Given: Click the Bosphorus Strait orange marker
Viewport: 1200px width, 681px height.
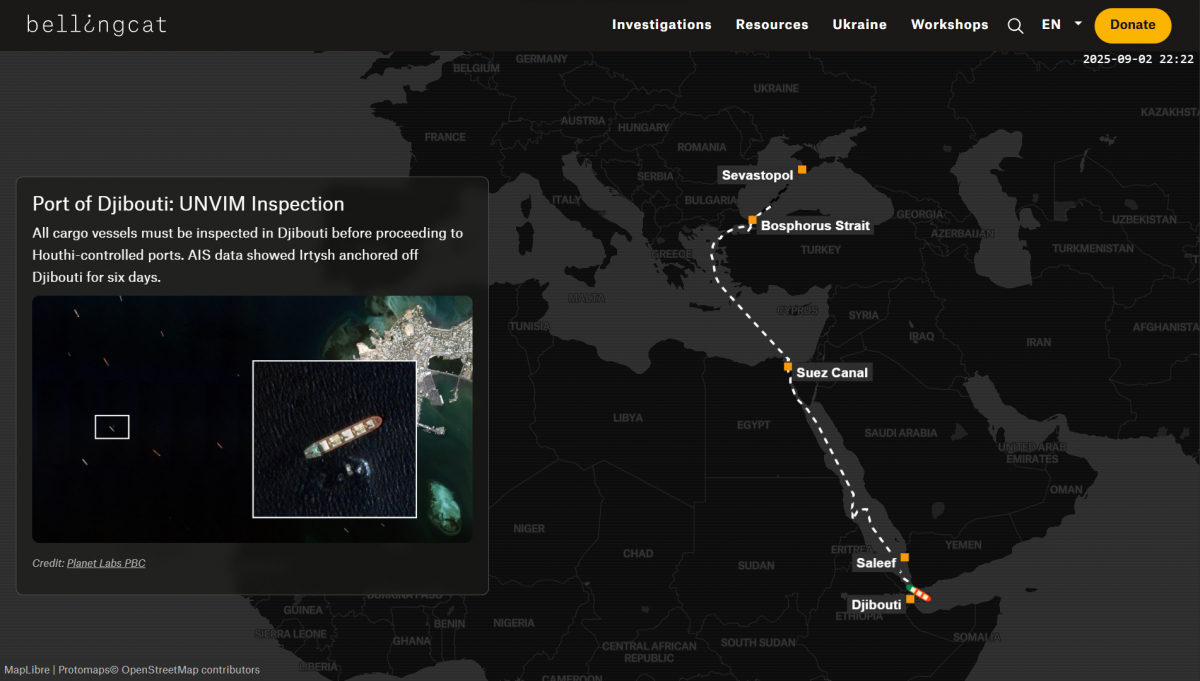Looking at the screenshot, I should pos(753,220).
